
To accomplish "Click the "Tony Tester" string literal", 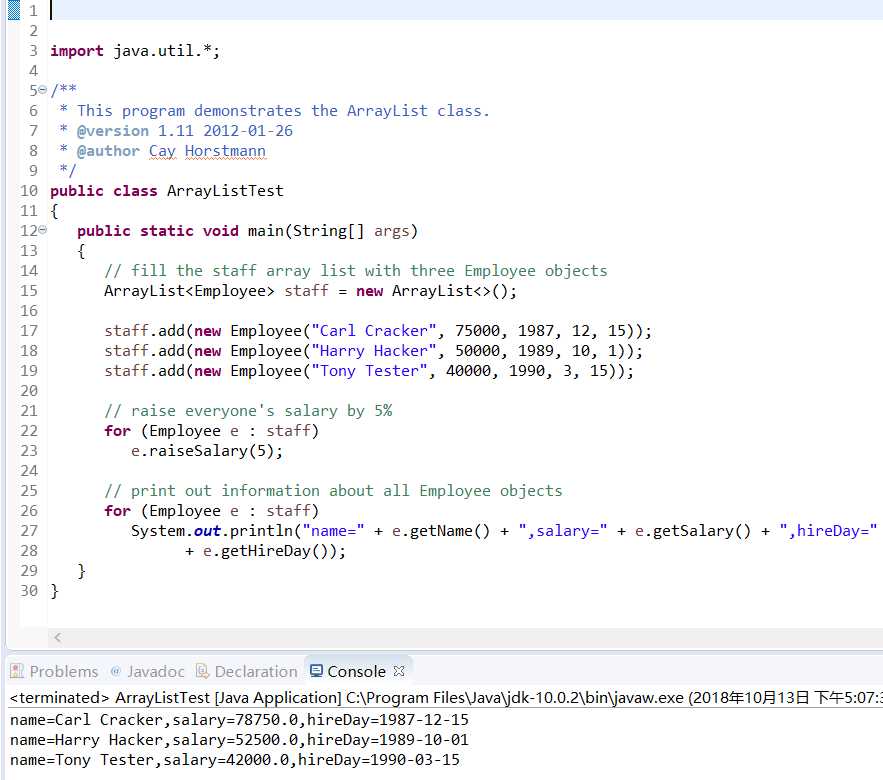I will [369, 371].
